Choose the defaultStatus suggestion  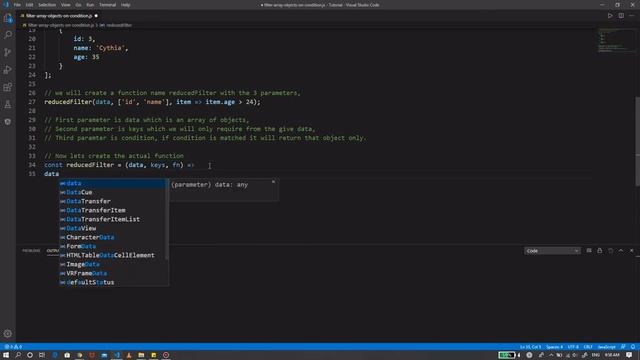click(x=113, y=282)
